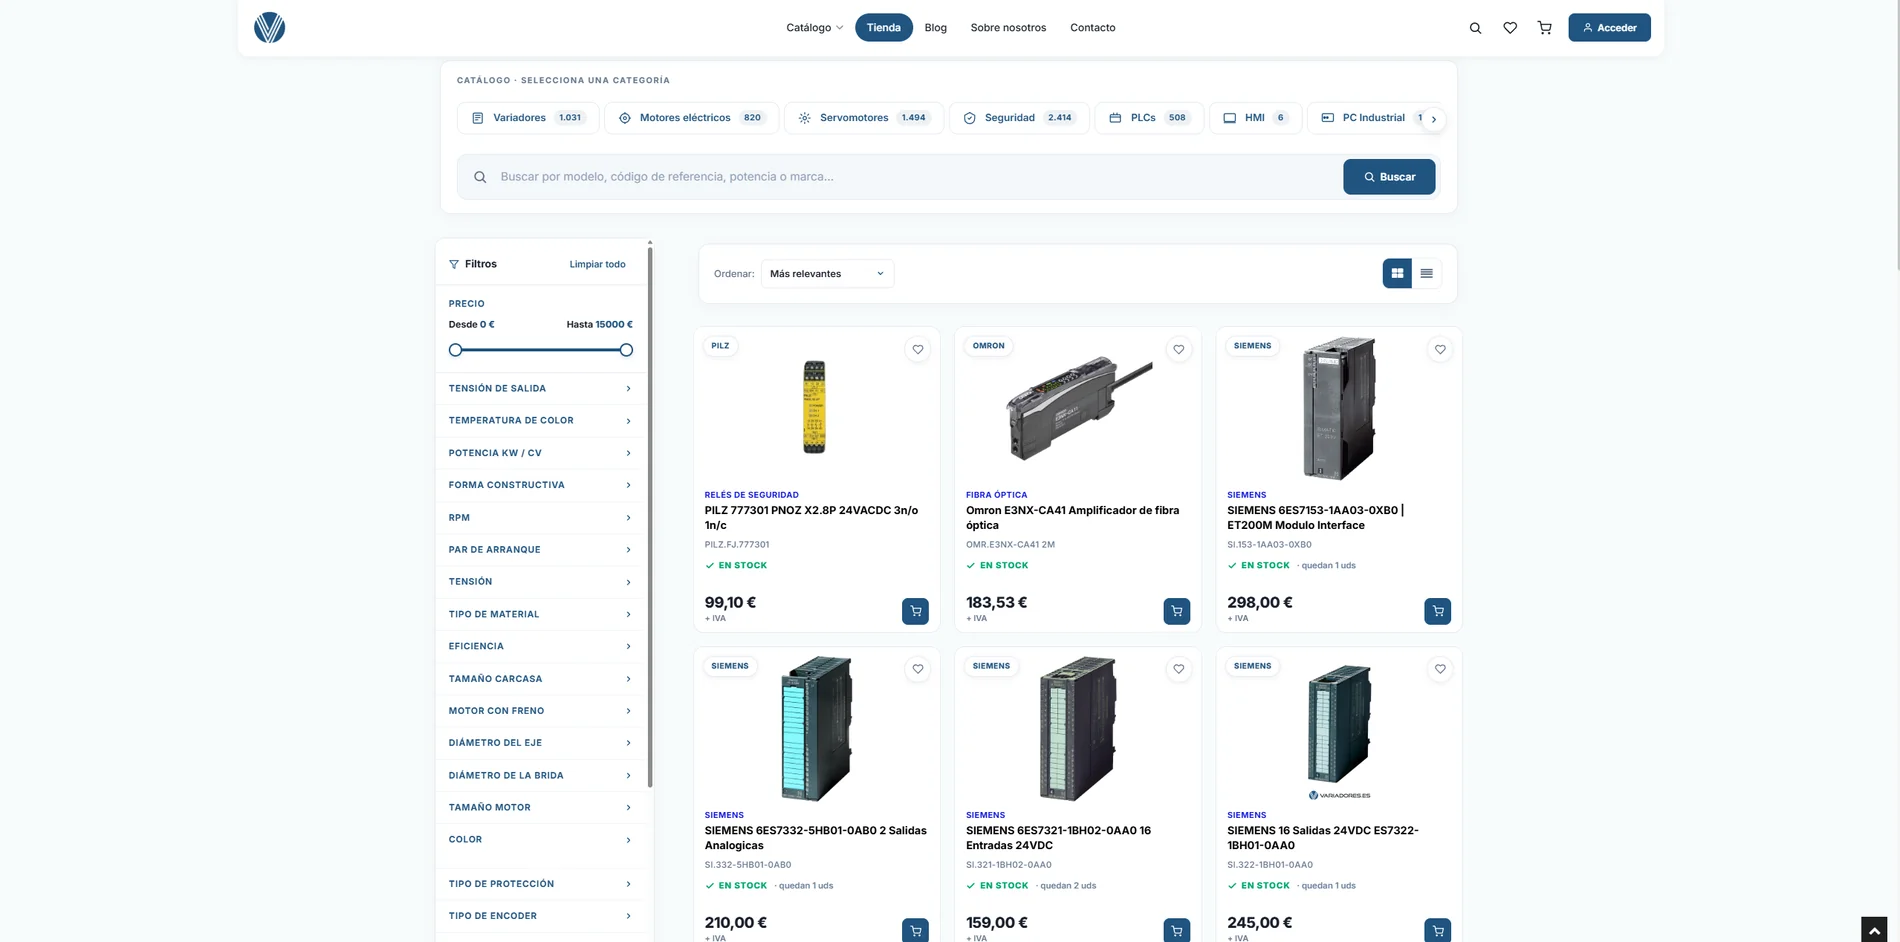Add SIEMENS 298,00 € item to cart
Screen dimensions: 1900x942
click(x=1438, y=611)
